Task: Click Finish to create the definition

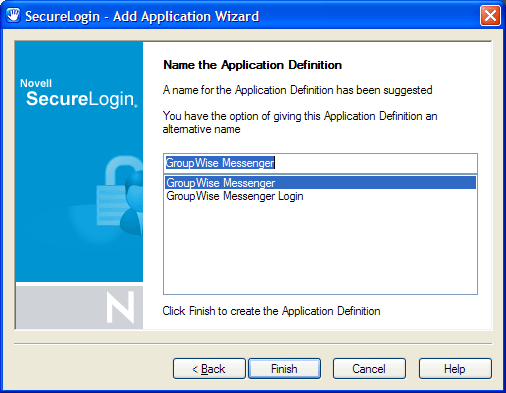Action: pyautogui.click(x=284, y=369)
